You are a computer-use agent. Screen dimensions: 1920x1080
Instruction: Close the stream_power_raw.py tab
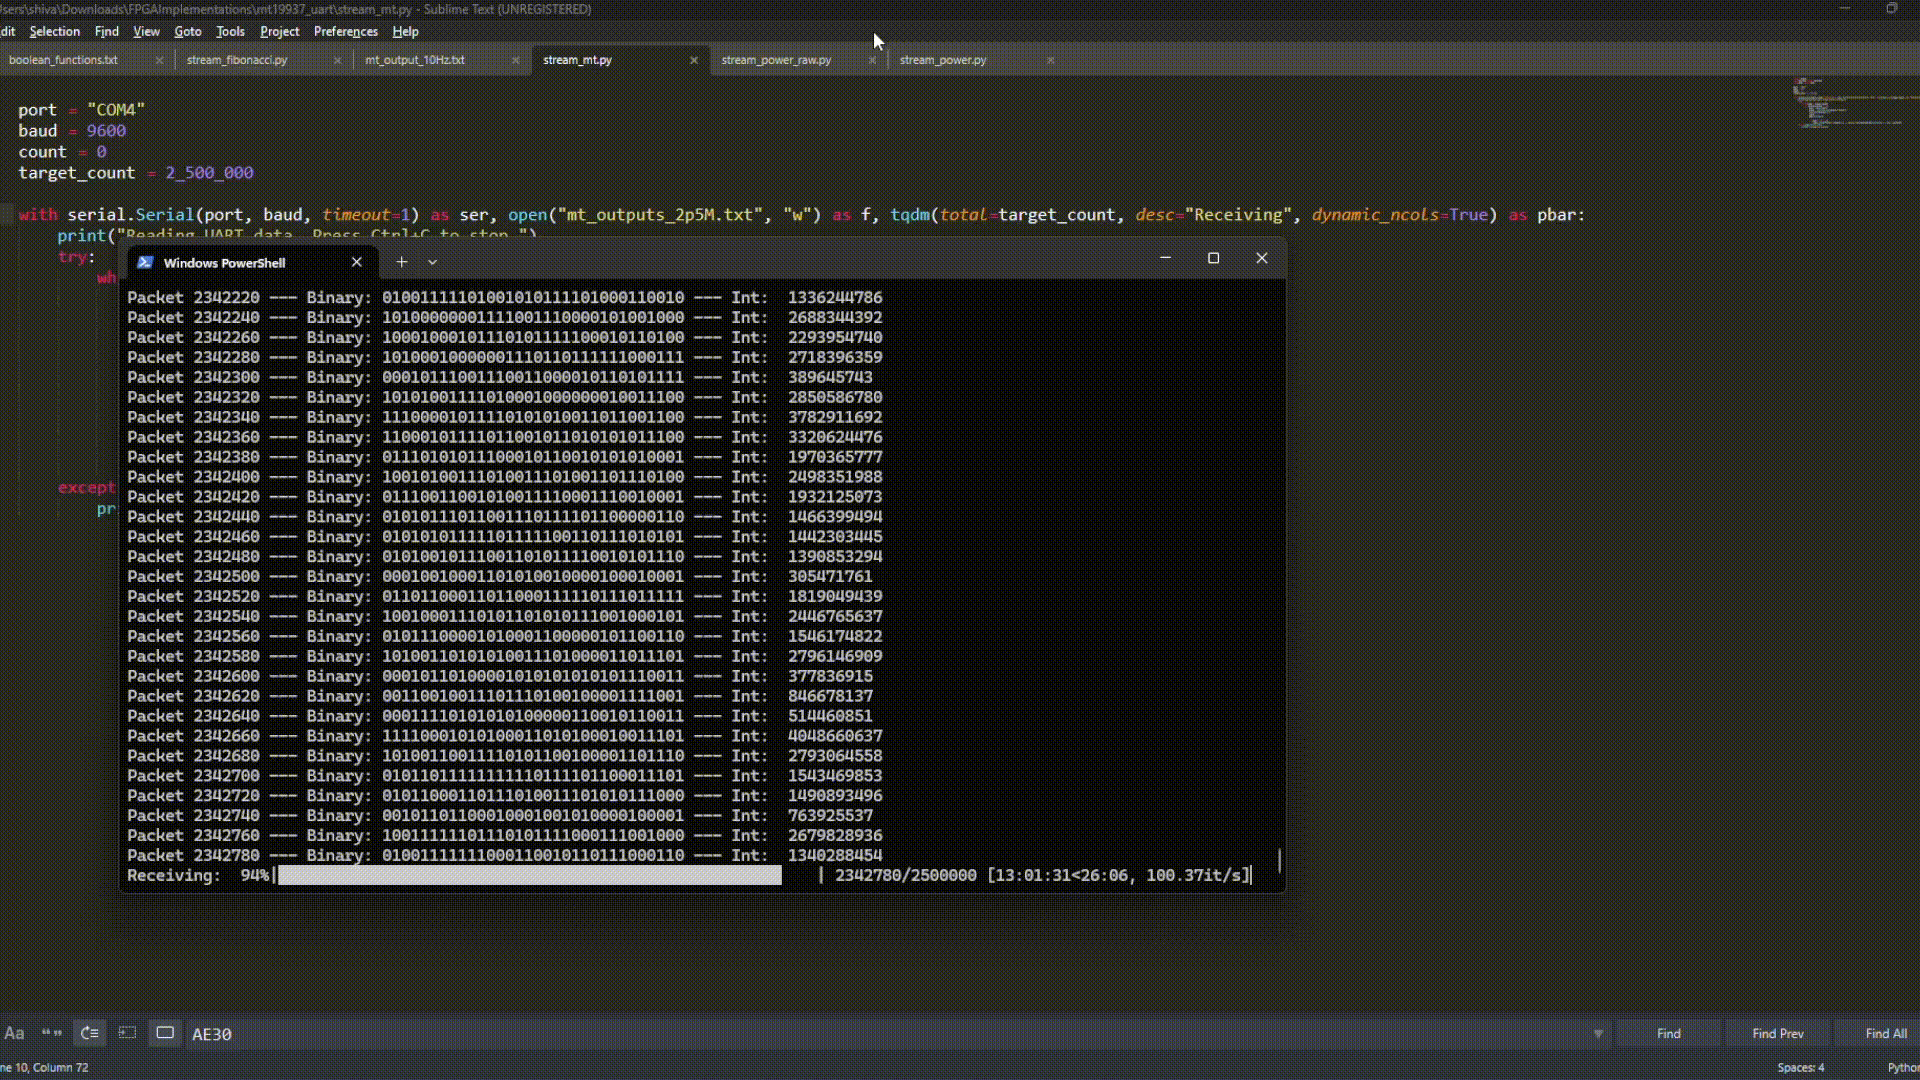pyautogui.click(x=872, y=60)
